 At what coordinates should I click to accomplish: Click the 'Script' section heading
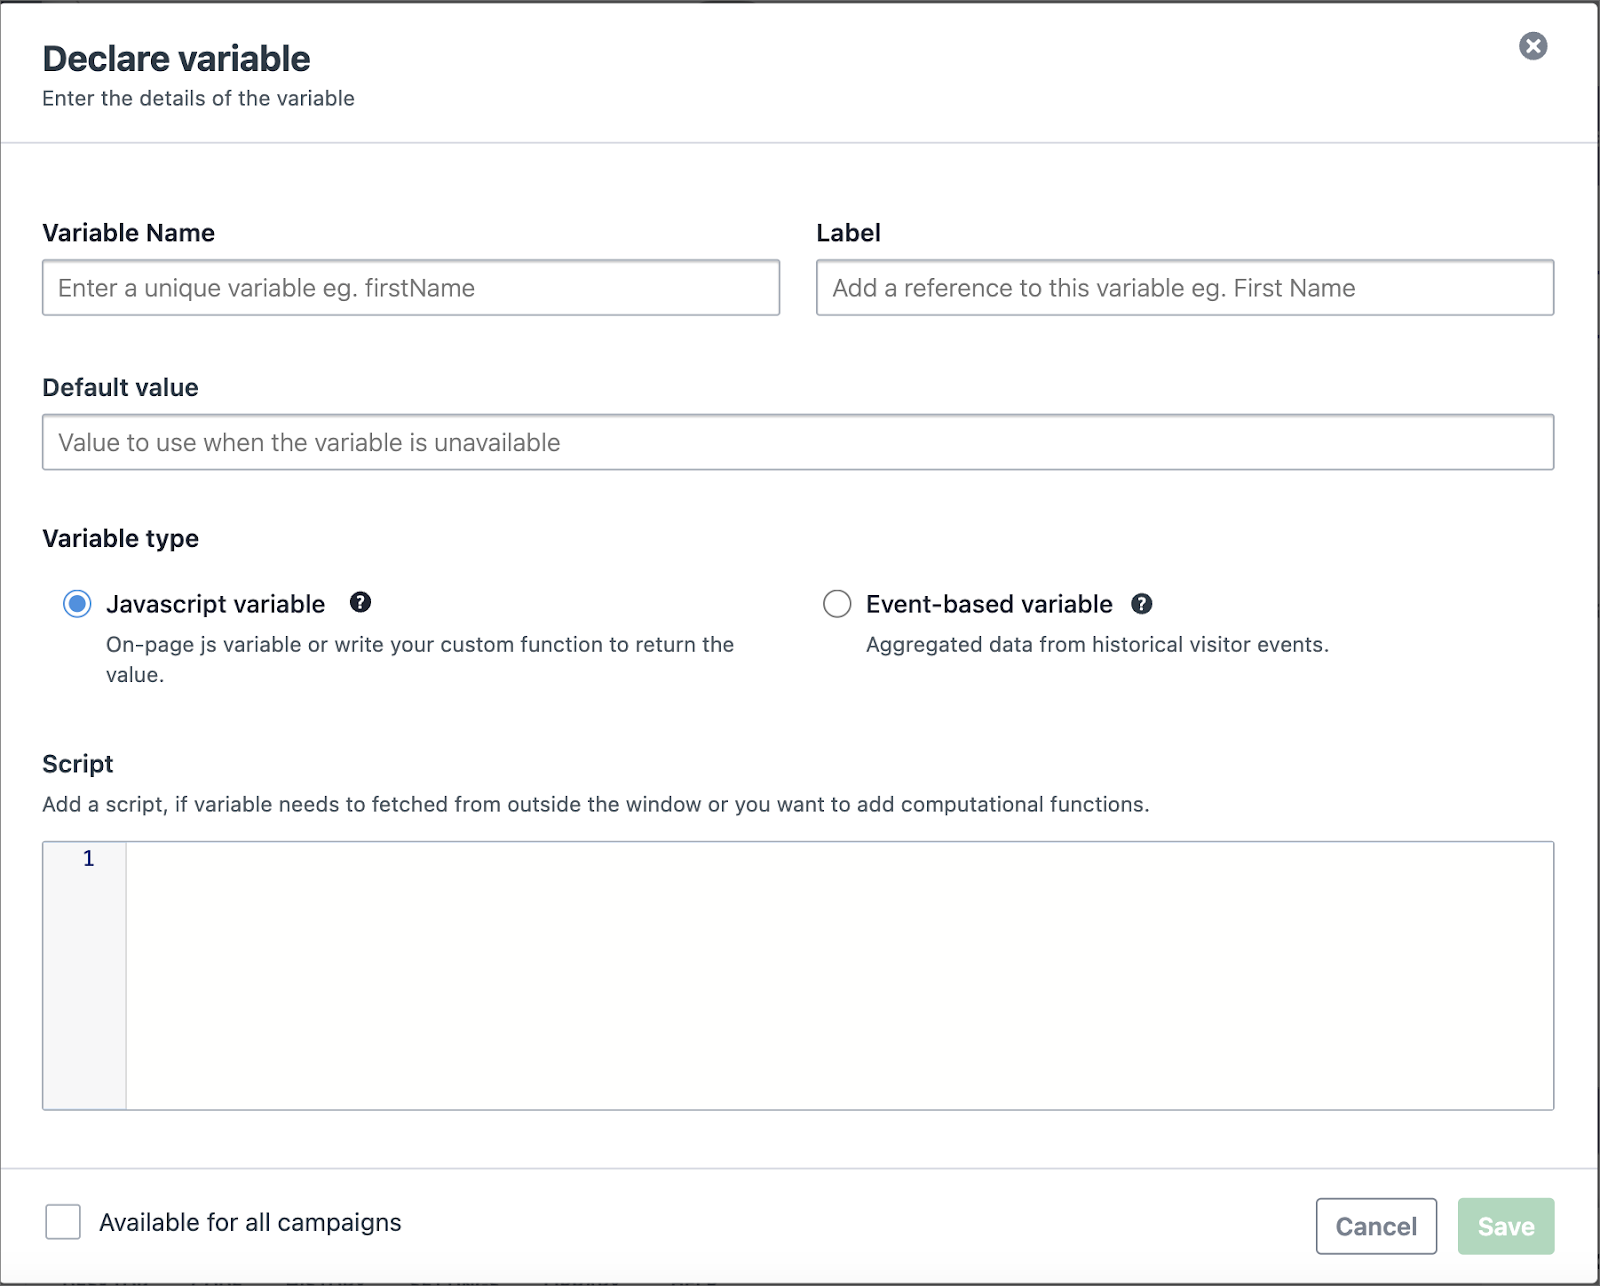[x=77, y=764]
